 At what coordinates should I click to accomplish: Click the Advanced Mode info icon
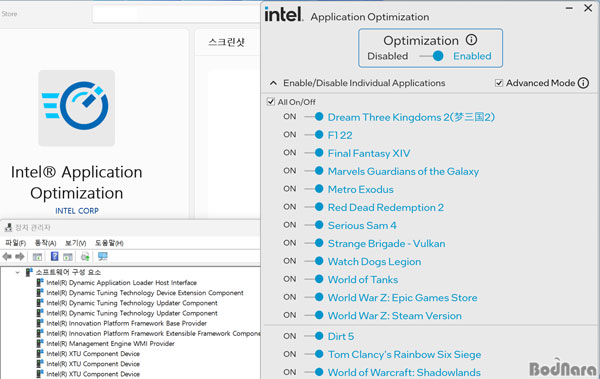click(x=583, y=83)
